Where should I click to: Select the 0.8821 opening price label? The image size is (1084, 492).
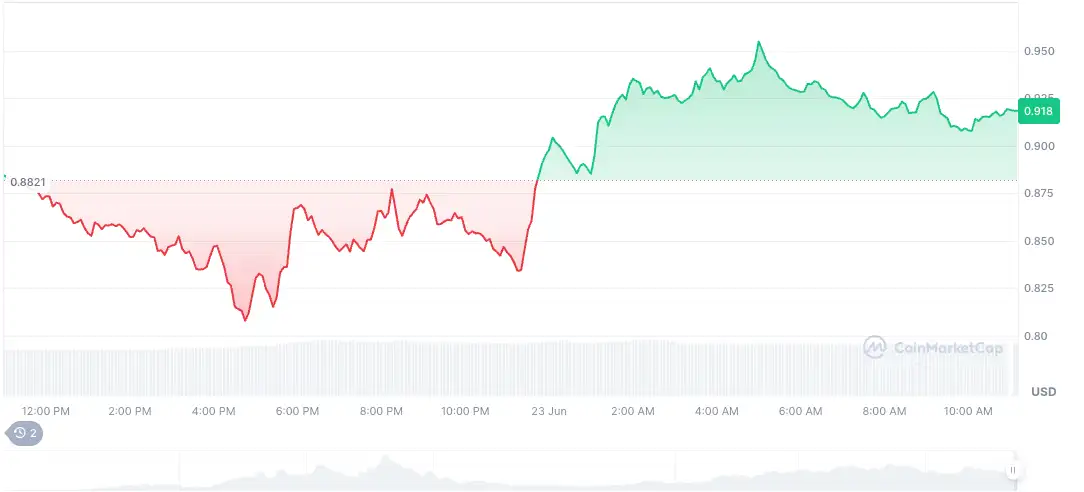[26, 182]
